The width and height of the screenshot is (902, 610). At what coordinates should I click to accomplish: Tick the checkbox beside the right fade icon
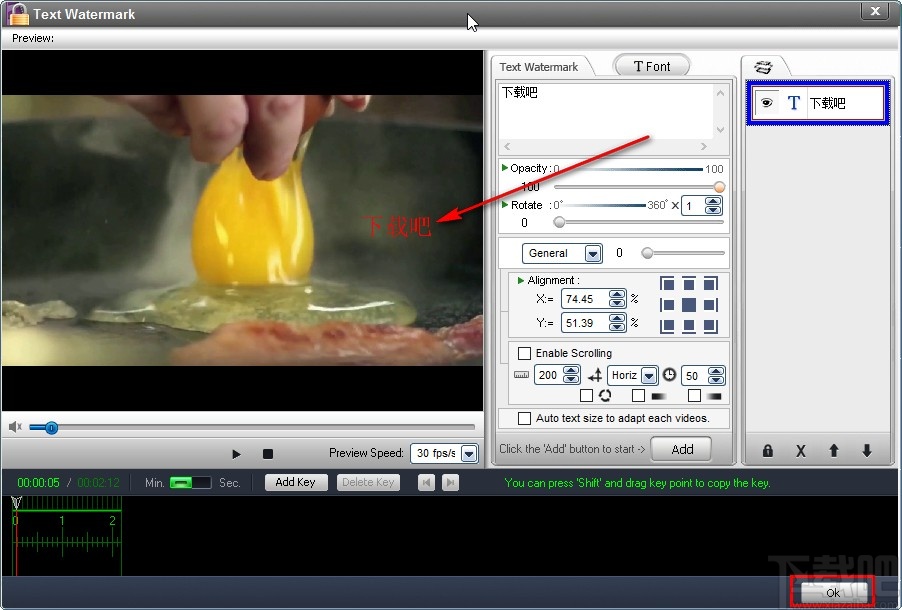click(694, 395)
